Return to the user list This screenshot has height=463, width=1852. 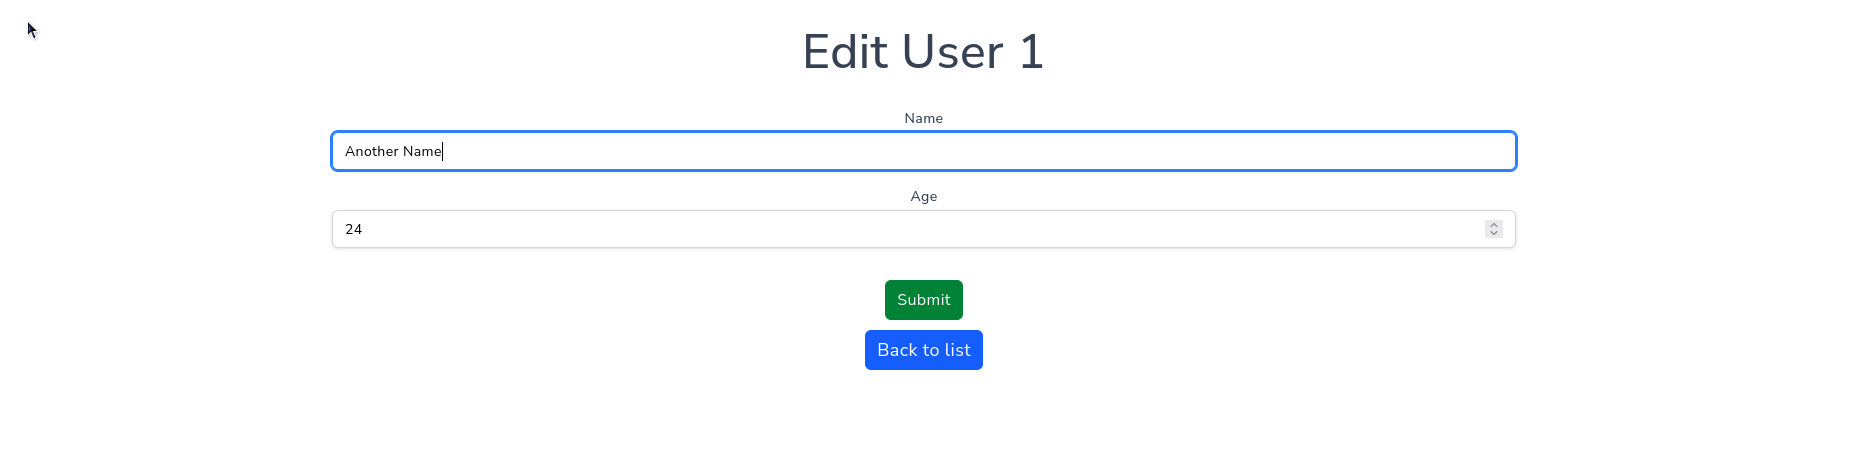point(923,350)
